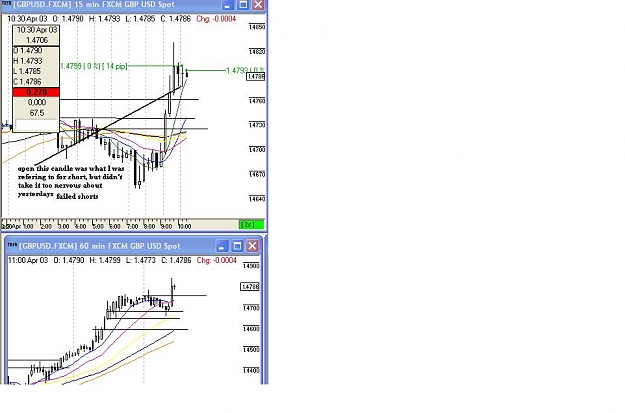Click Chg: -0.0004 in 15 min chart header

(x=216, y=19)
